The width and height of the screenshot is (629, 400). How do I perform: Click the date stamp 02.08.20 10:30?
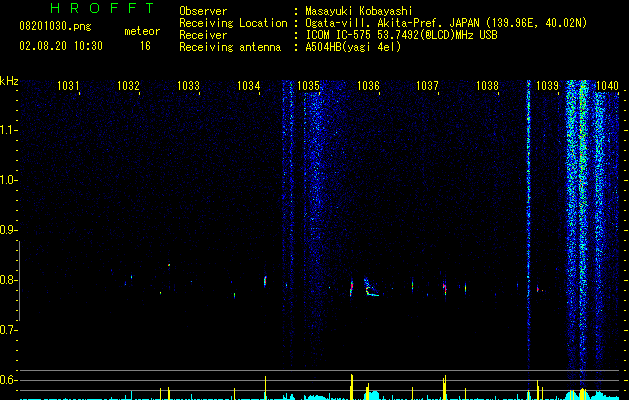(x=61, y=46)
